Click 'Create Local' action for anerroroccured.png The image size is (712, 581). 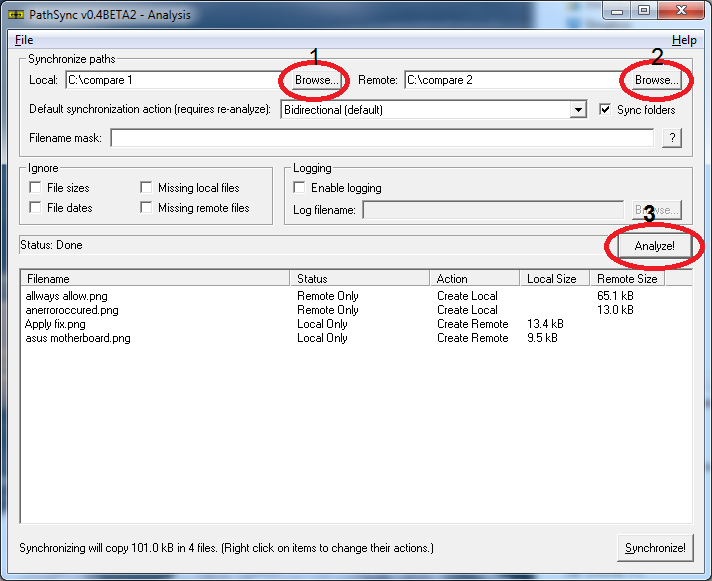(x=467, y=310)
